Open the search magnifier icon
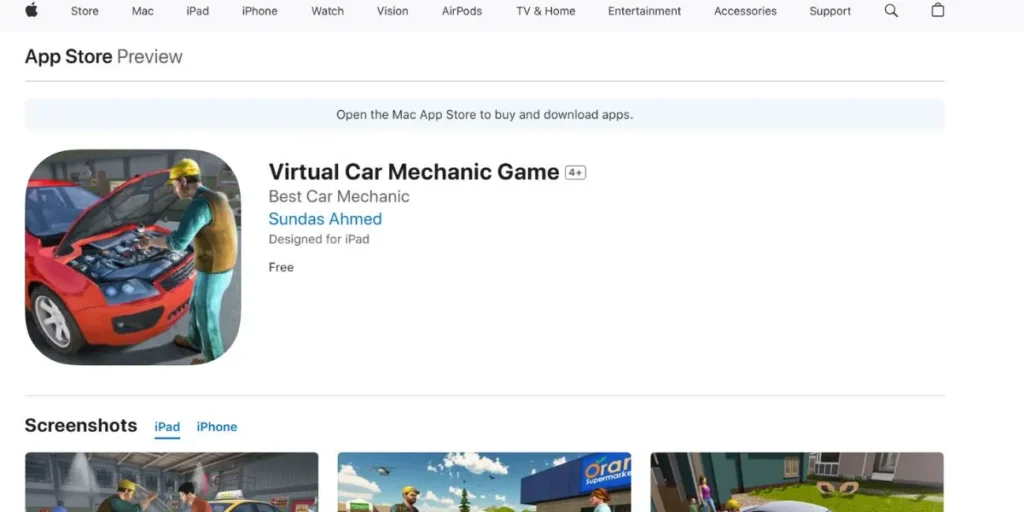This screenshot has width=1024, height=512. (891, 10)
